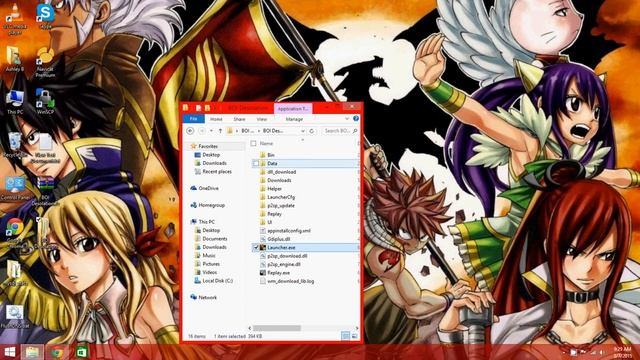Select the dll_download folder
This screenshot has width=640, height=360.
click(x=282, y=172)
